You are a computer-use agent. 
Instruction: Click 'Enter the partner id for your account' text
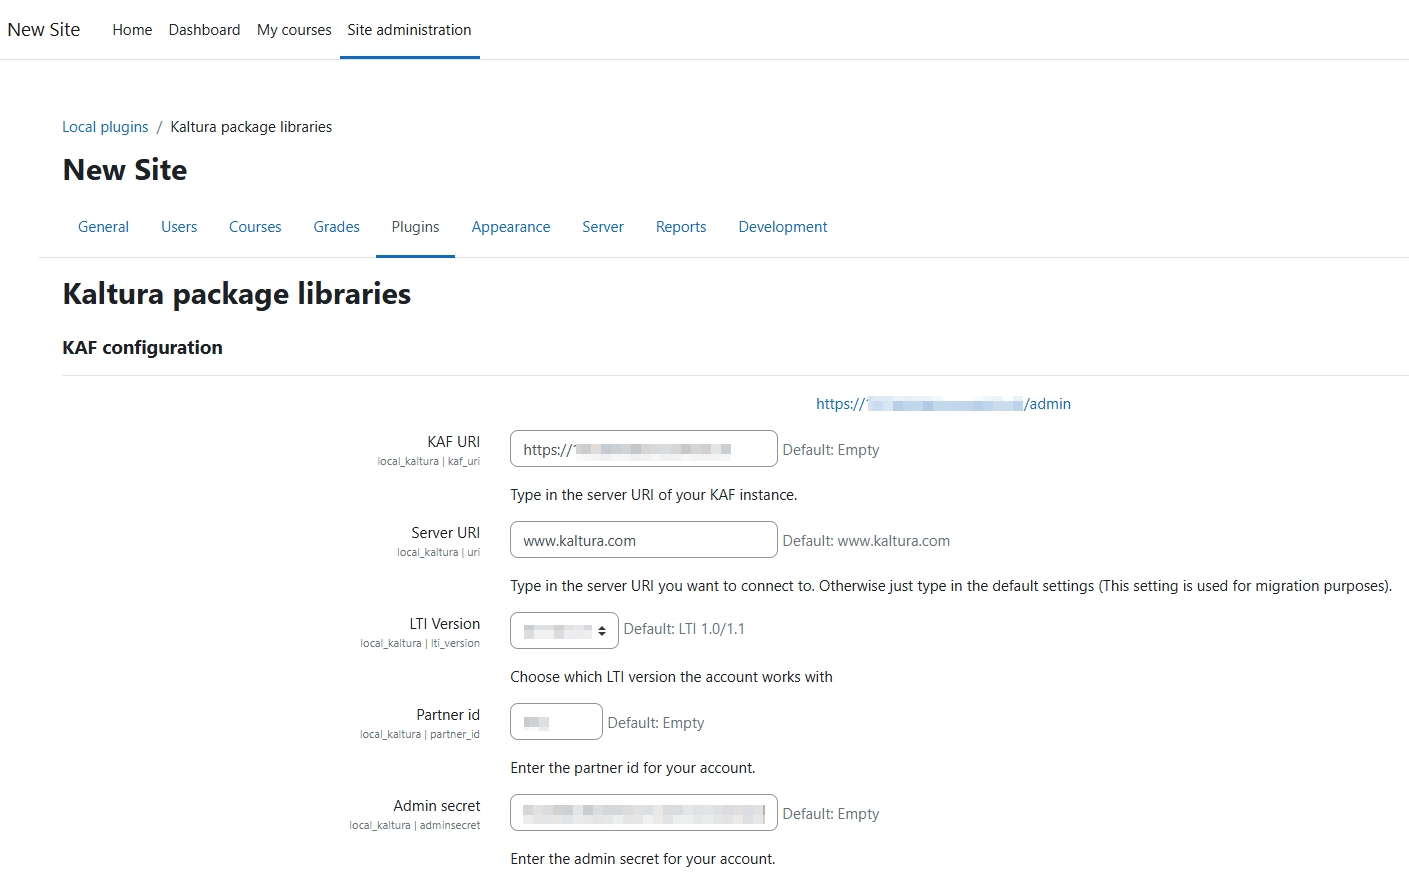pyautogui.click(x=633, y=768)
